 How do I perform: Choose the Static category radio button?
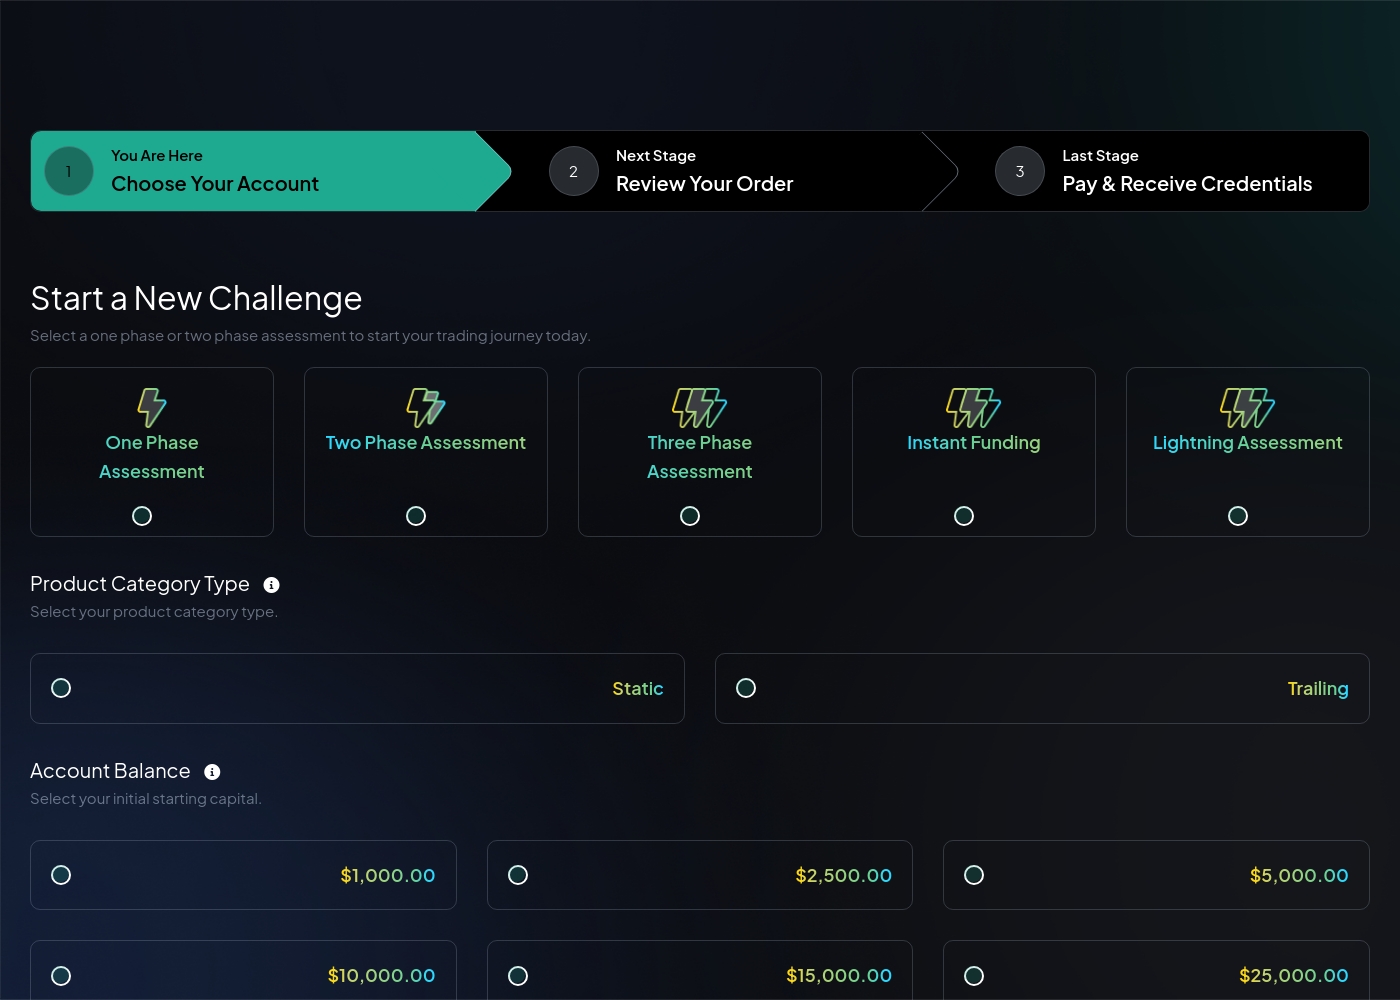coord(61,688)
